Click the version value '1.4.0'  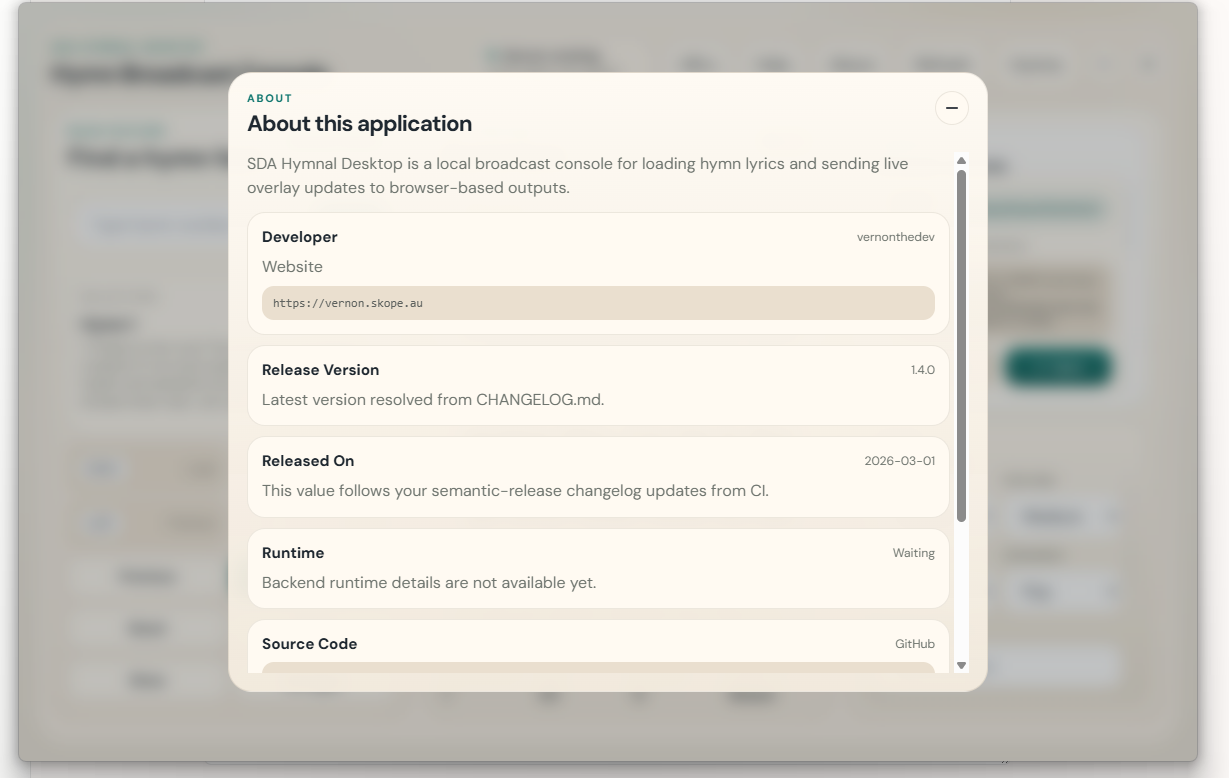pos(923,370)
